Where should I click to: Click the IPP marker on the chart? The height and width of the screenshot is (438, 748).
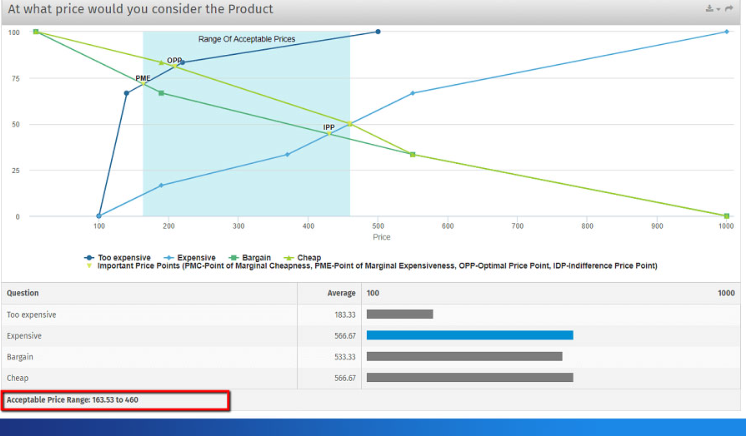[x=349, y=124]
